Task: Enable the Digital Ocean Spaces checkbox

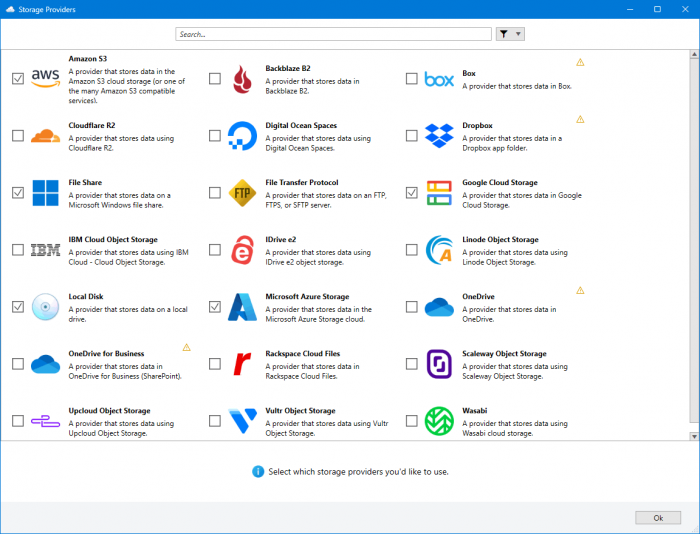Action: pos(215,135)
